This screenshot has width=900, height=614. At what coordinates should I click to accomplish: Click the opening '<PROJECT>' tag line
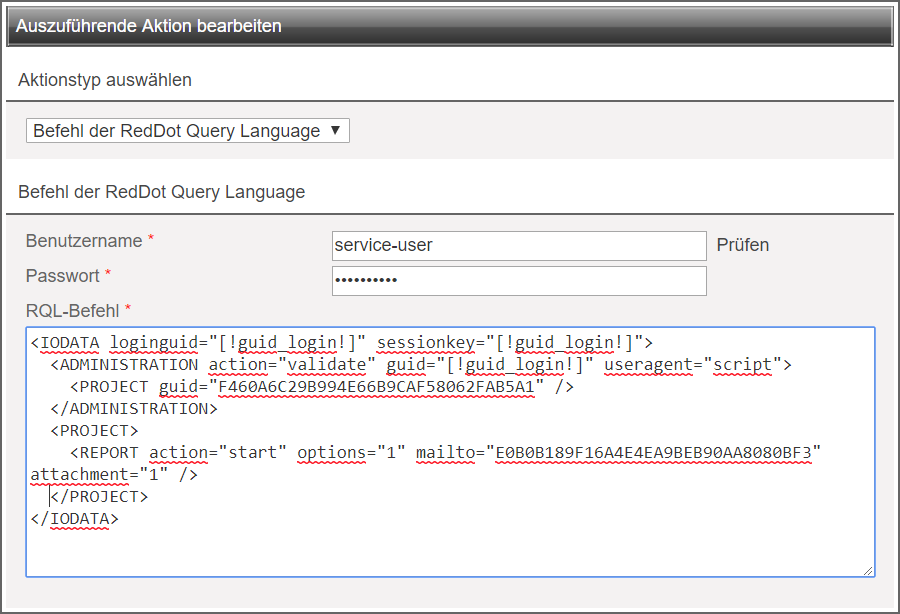(x=95, y=430)
